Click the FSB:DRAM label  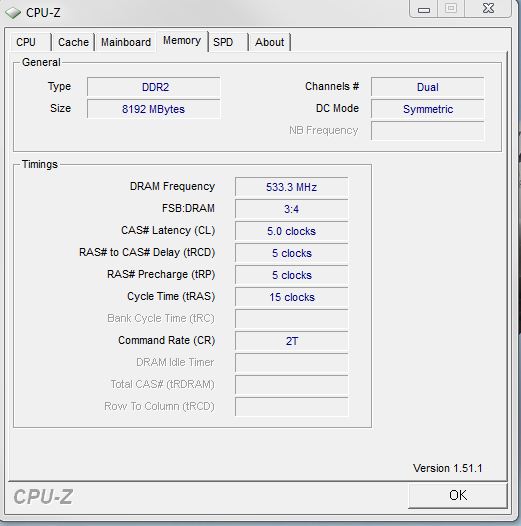[188, 208]
